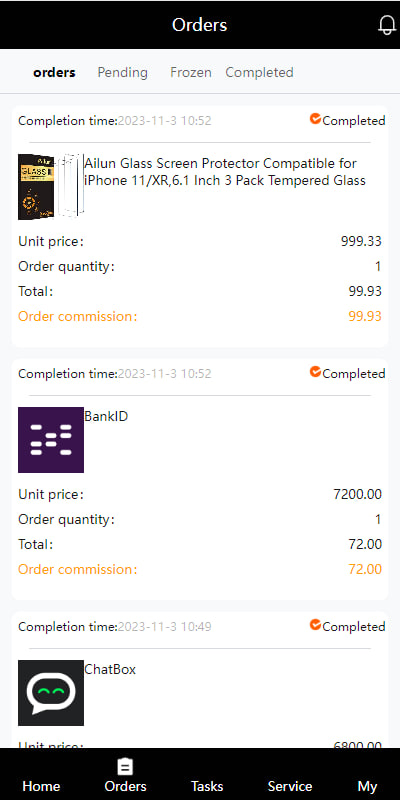Screen dimensions: 400x800
Task: Switch to the Completed tab
Action: 259,72
